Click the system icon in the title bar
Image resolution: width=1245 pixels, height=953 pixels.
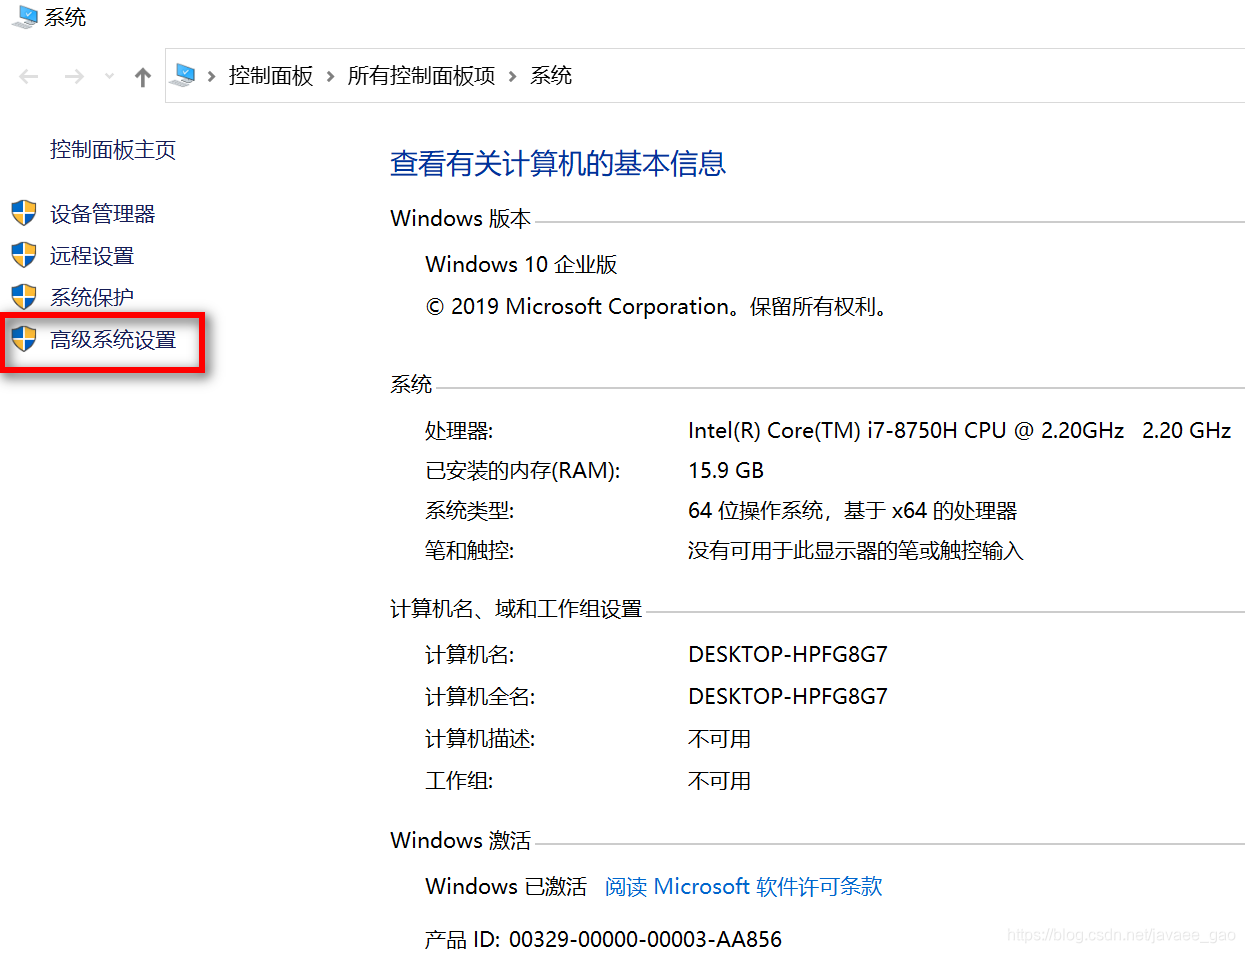(x=24, y=17)
